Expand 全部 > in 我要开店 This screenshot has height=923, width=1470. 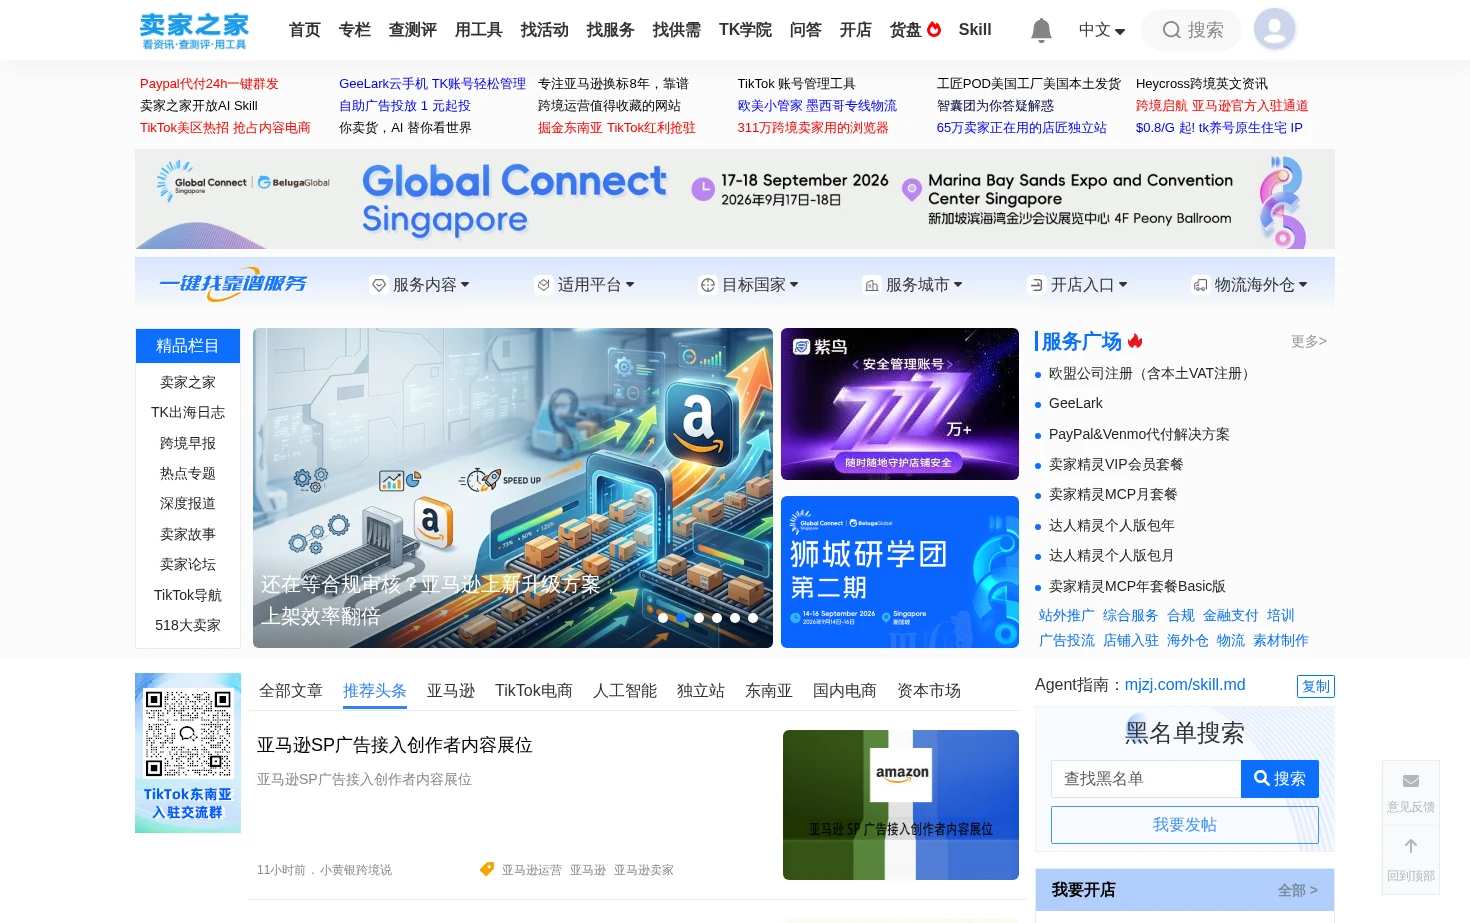click(x=1298, y=890)
